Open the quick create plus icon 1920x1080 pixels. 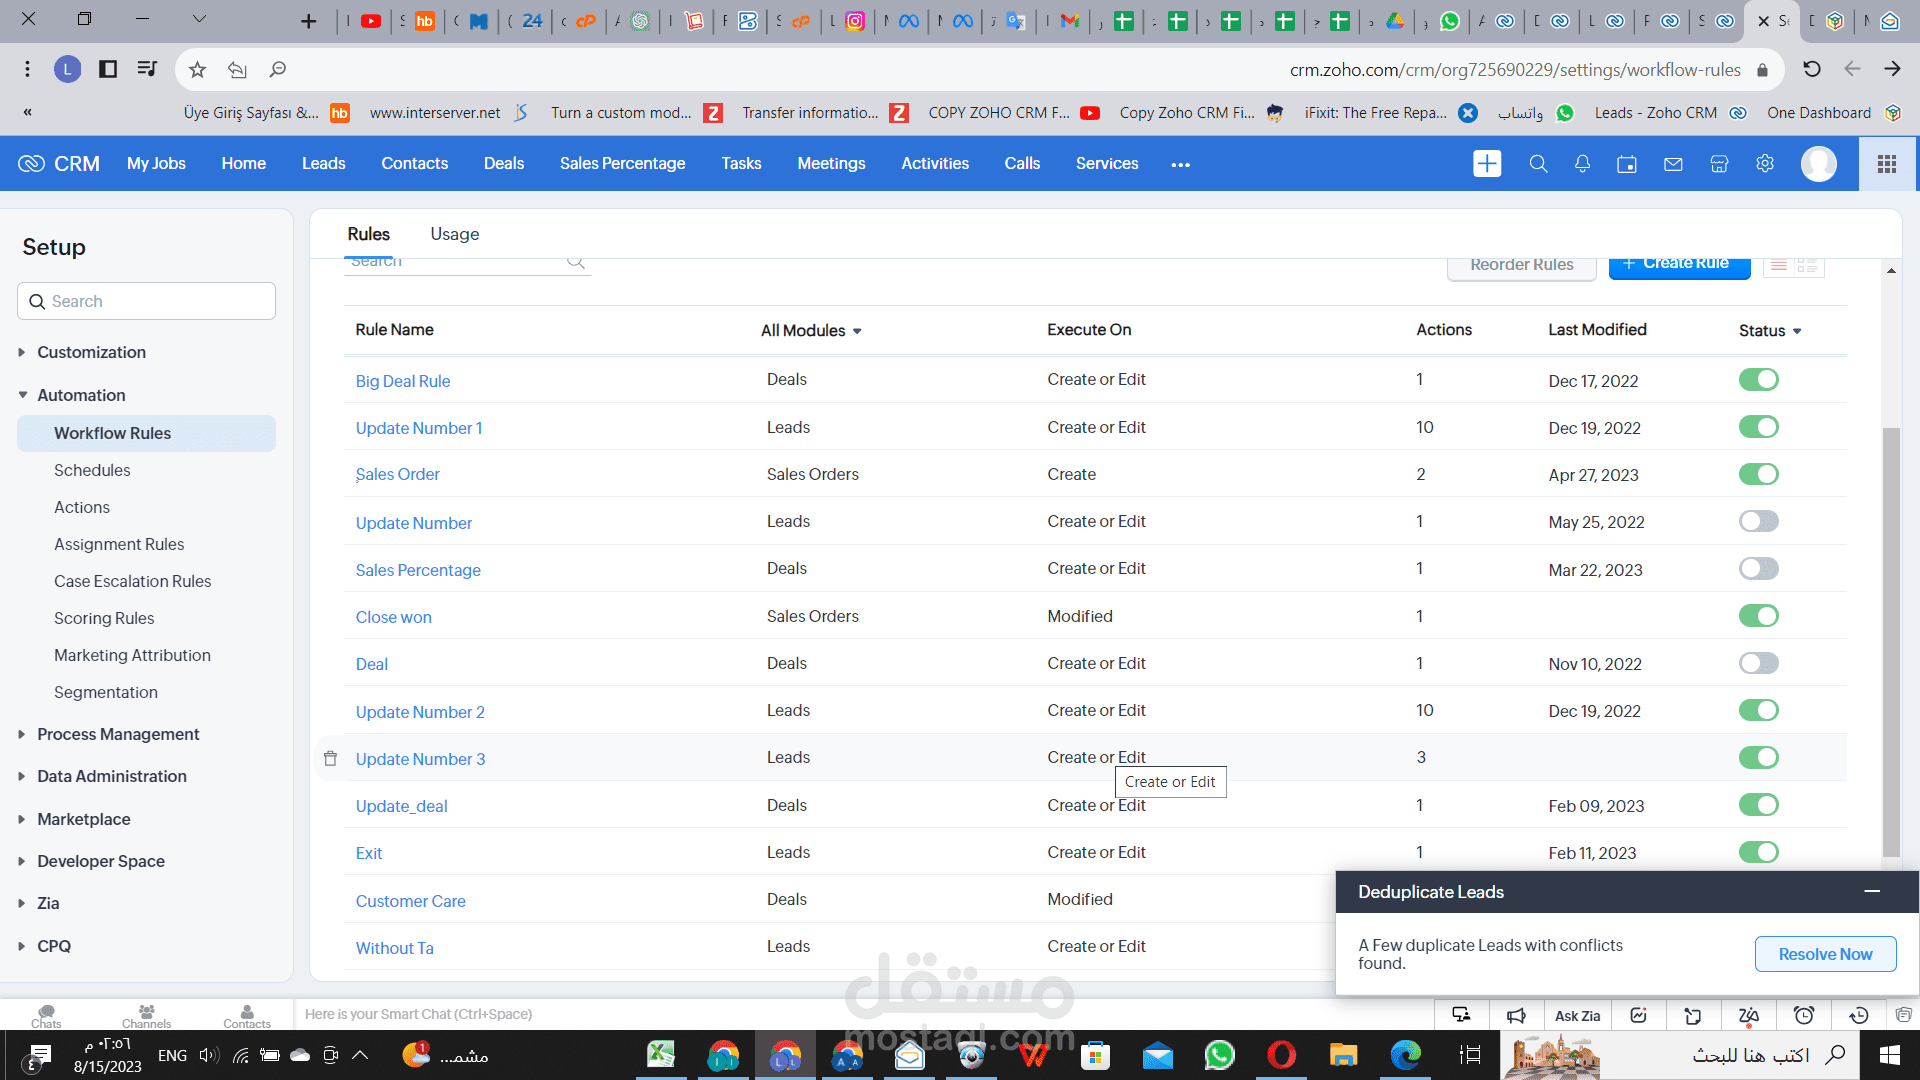1487,163
